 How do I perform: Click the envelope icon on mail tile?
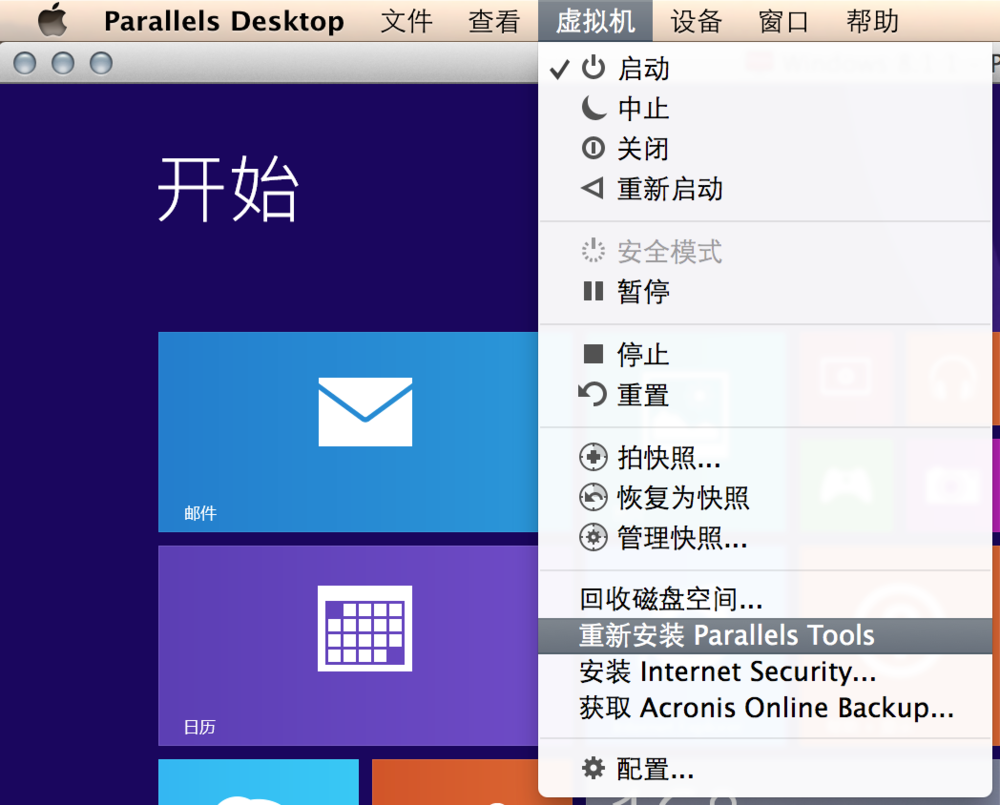pos(365,411)
